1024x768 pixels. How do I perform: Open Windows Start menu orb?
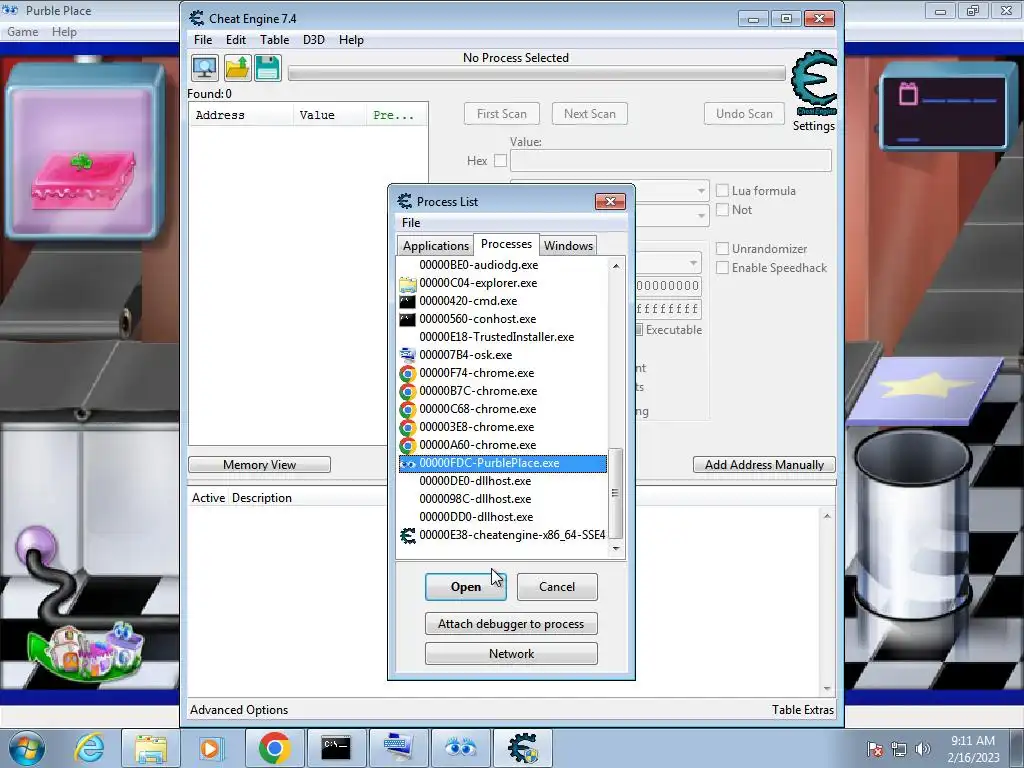(27, 748)
